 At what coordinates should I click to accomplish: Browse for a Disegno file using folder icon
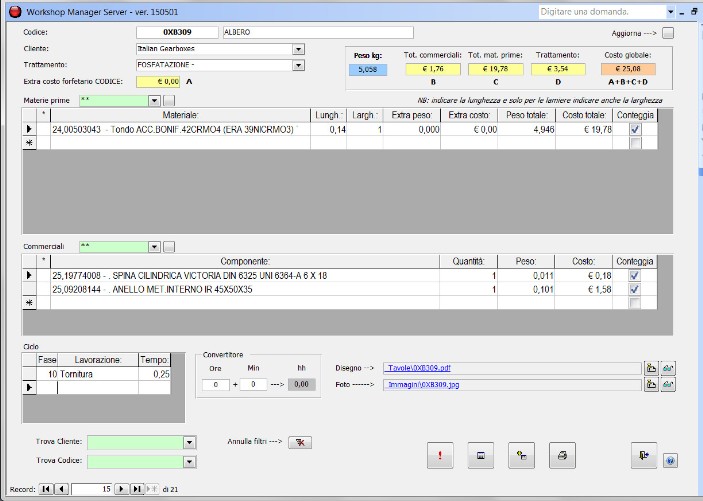[x=651, y=368]
